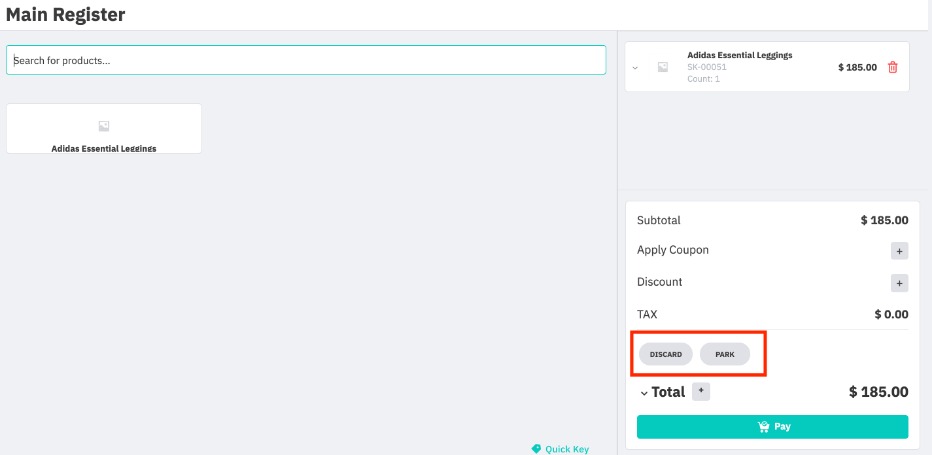Park the current sale

(725, 355)
